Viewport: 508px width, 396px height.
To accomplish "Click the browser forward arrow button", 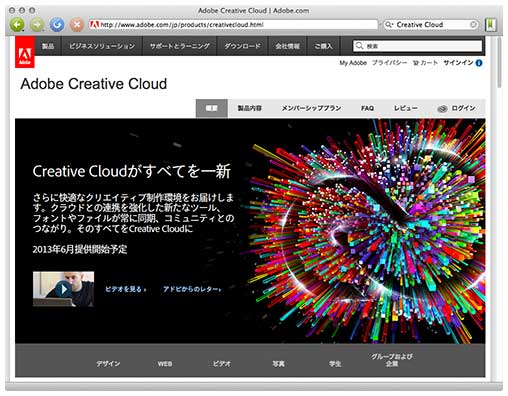I will [x=37, y=25].
